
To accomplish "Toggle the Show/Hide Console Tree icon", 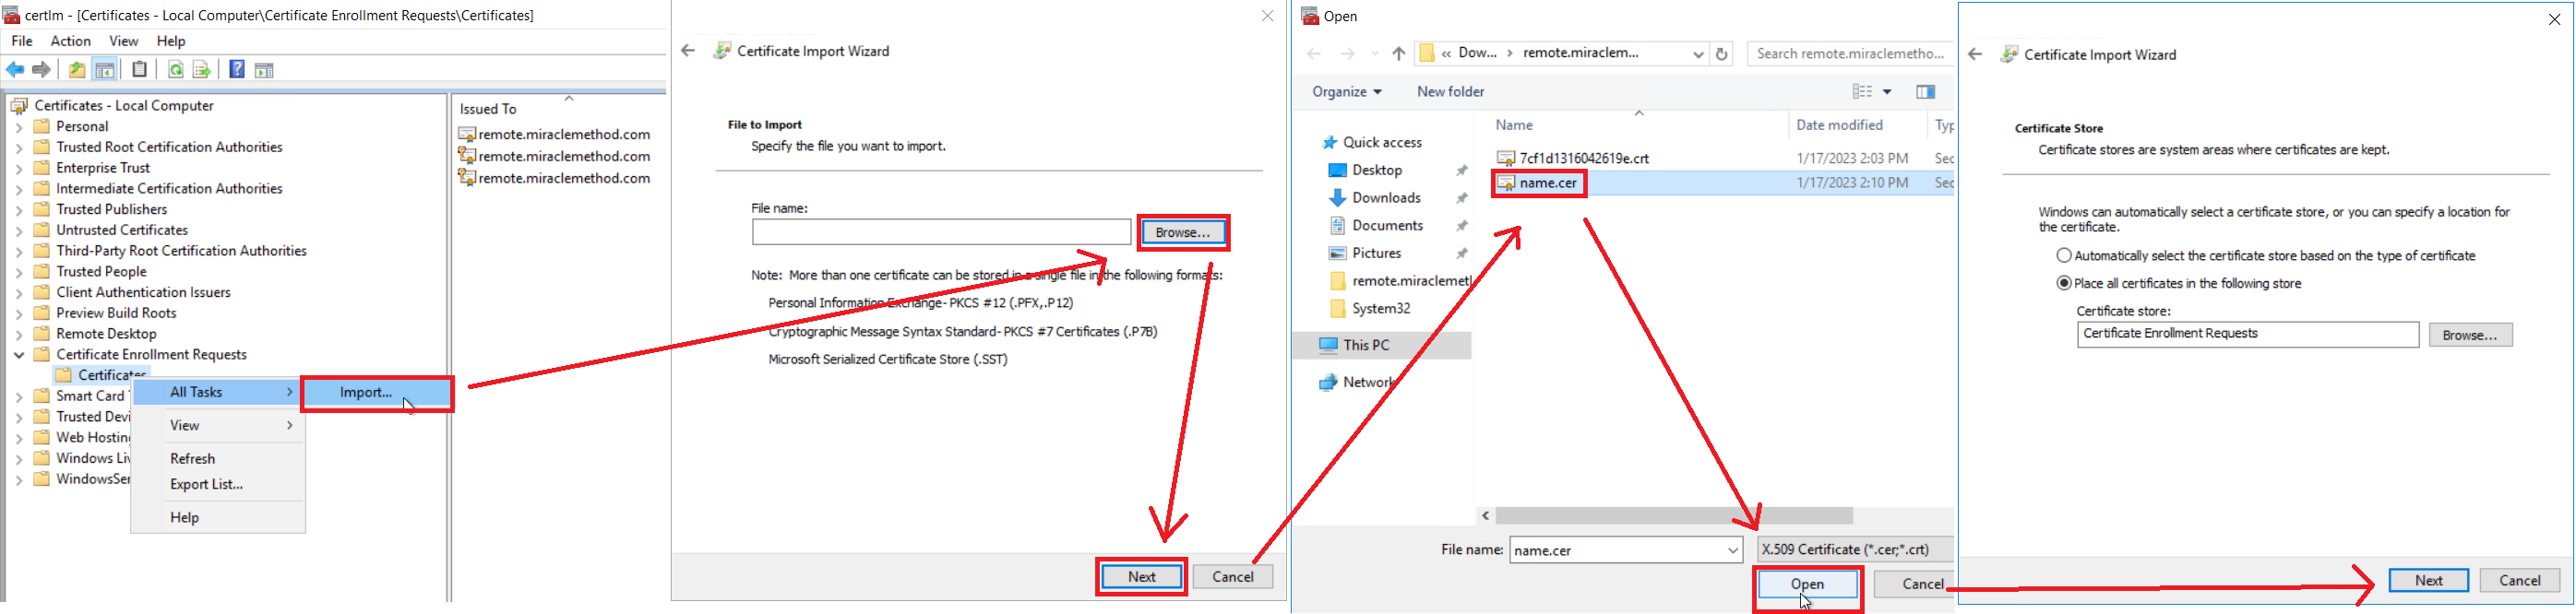I will tap(105, 70).
